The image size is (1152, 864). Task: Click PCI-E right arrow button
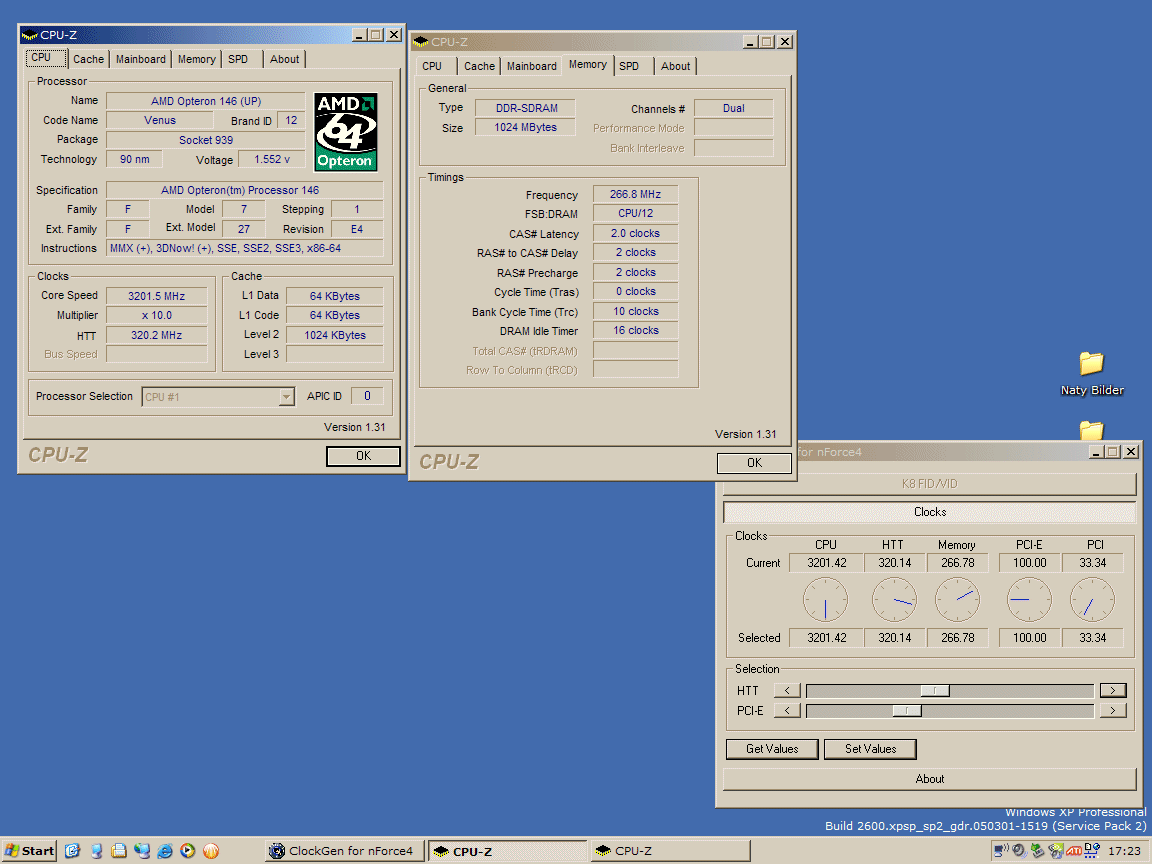tap(1113, 710)
